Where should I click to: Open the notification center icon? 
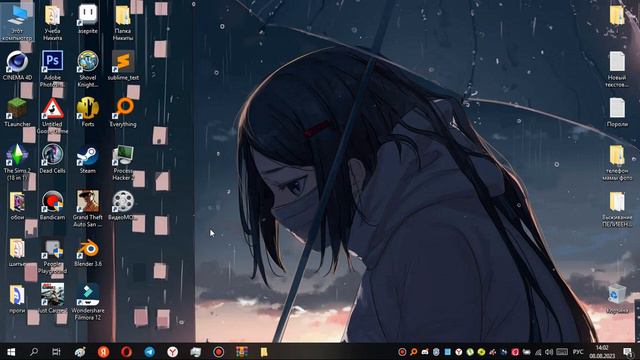[x=628, y=351]
